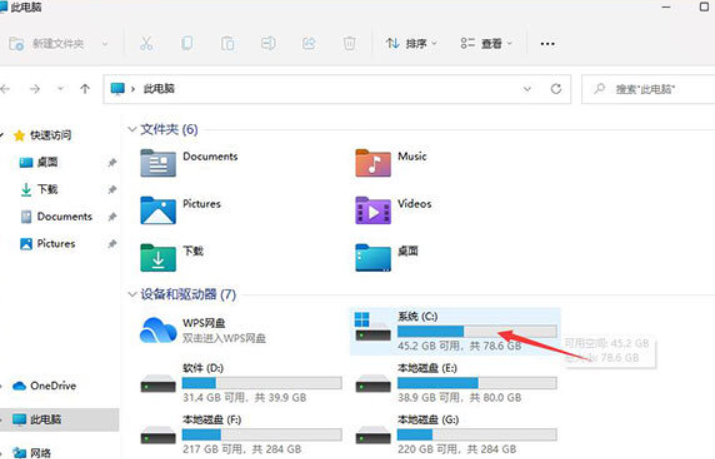Open the 新建文件夹 dropdown arrow

pos(105,44)
